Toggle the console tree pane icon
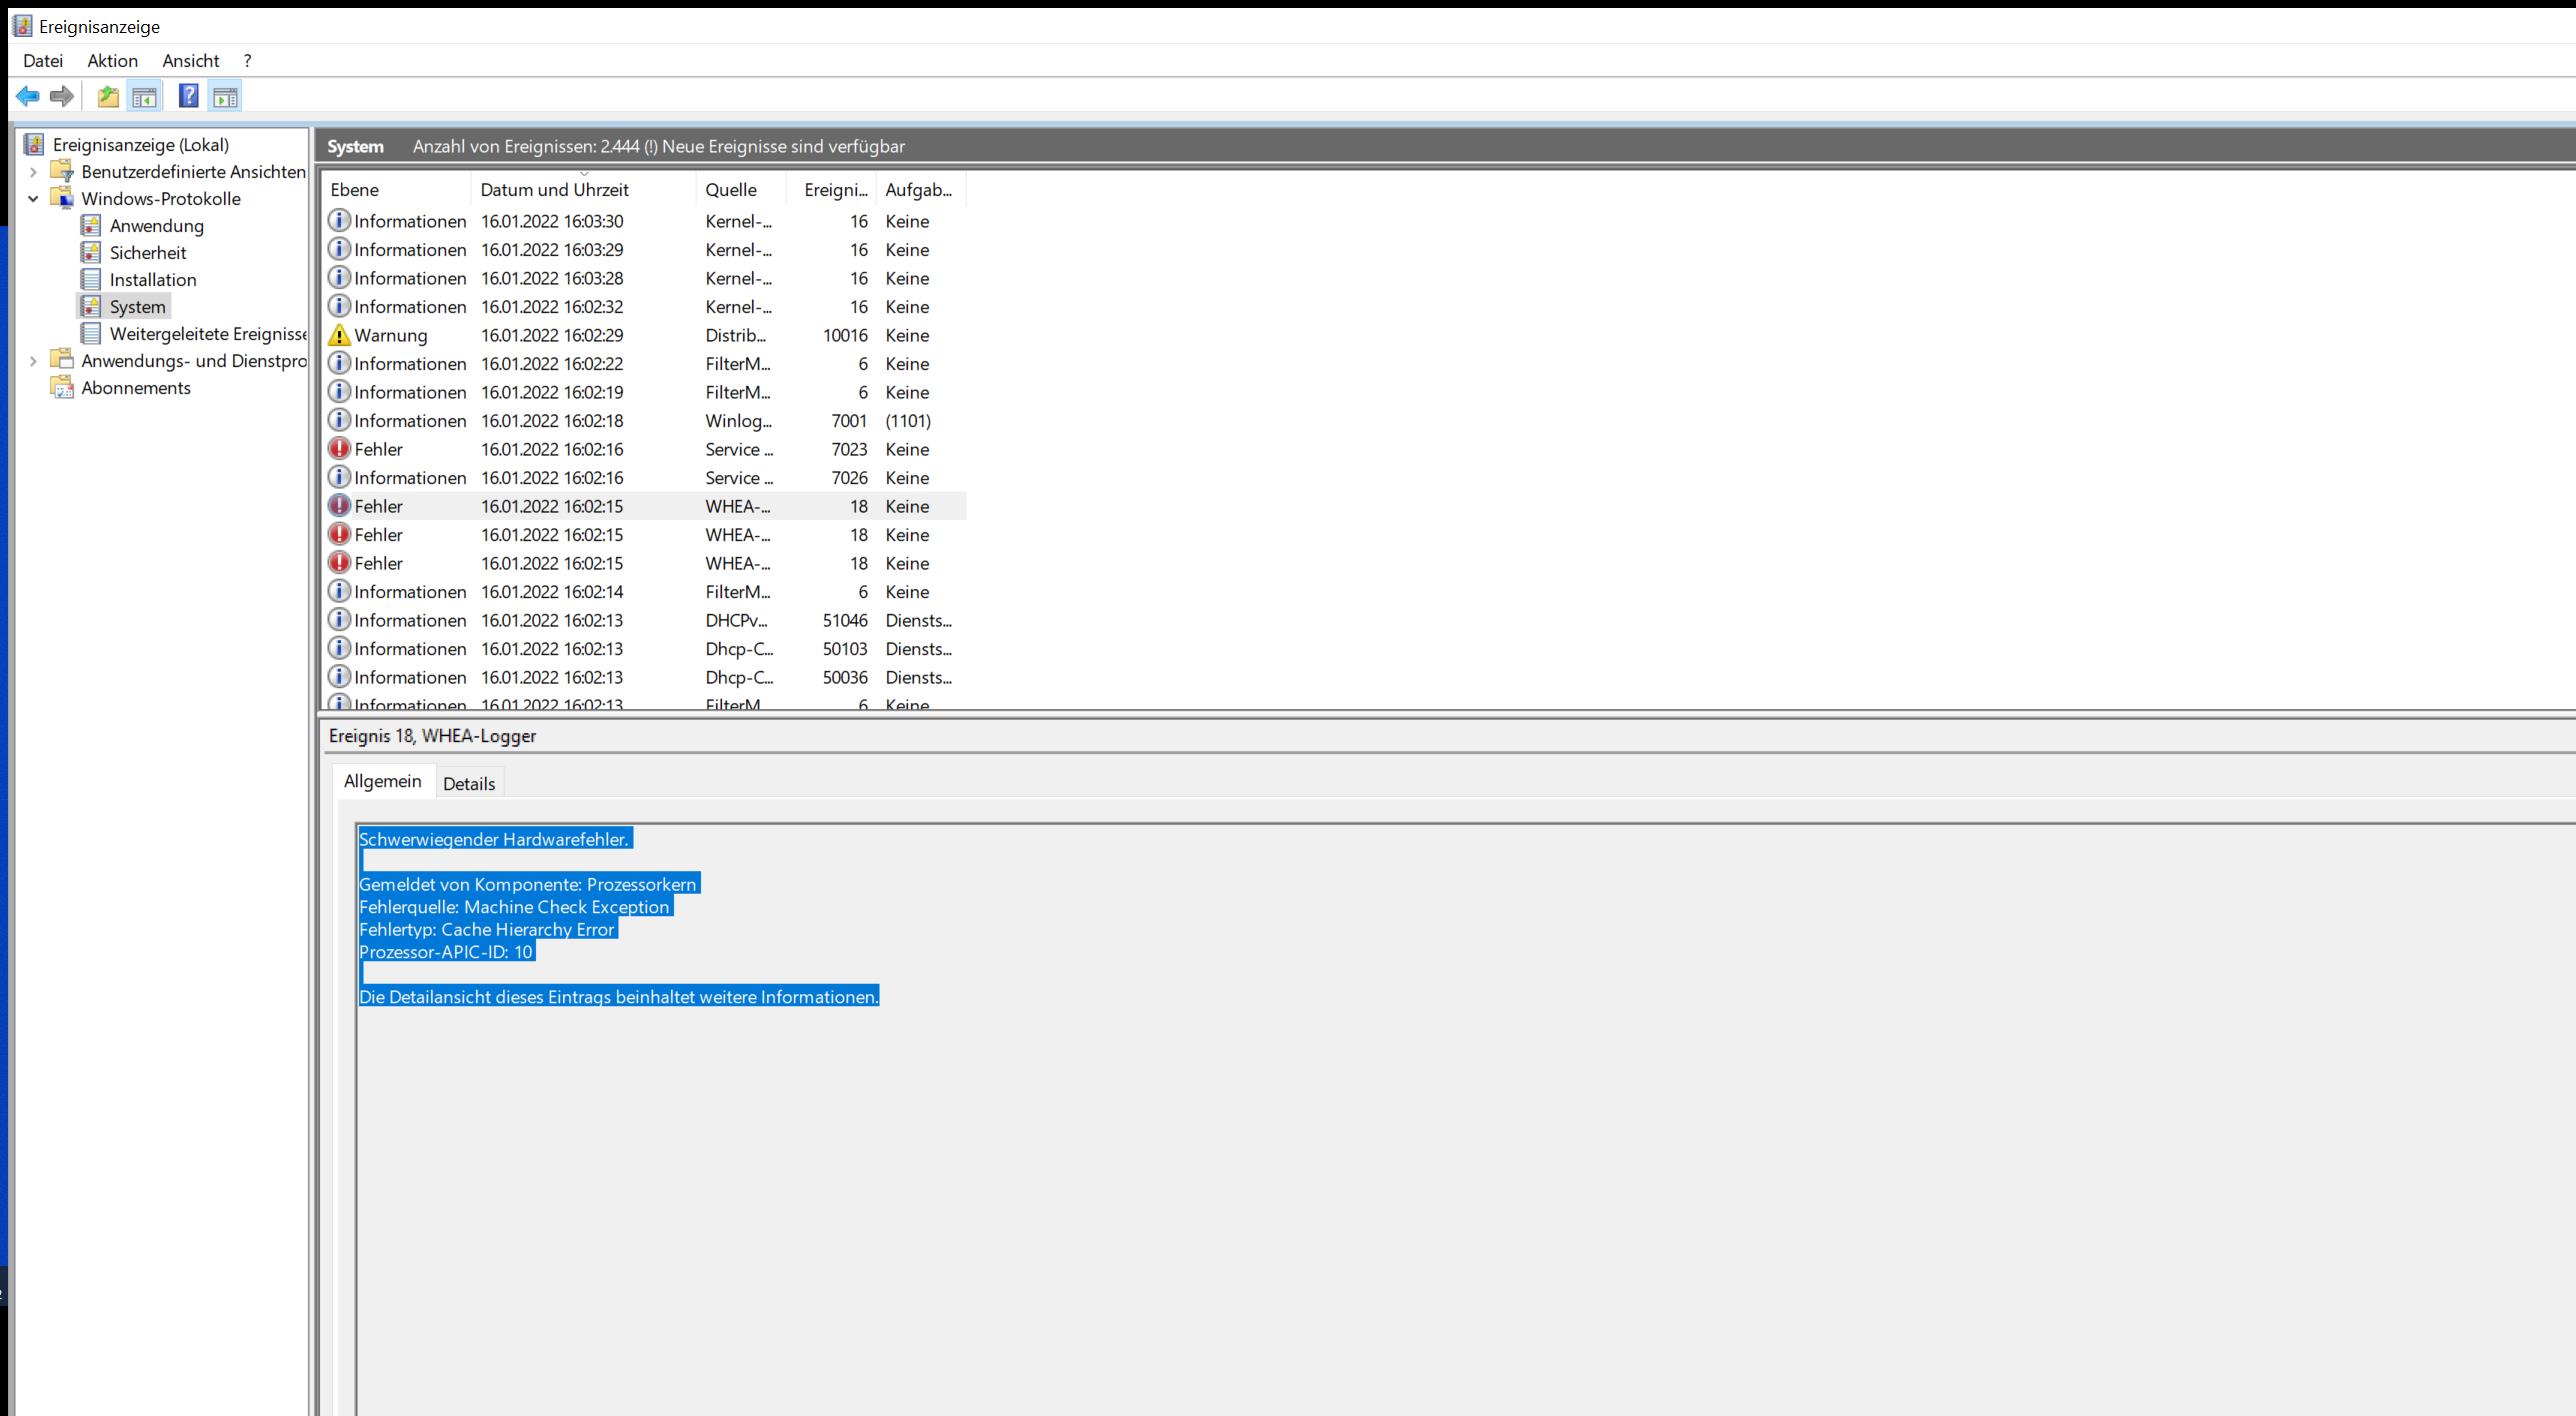The image size is (2576, 1416). (144, 96)
